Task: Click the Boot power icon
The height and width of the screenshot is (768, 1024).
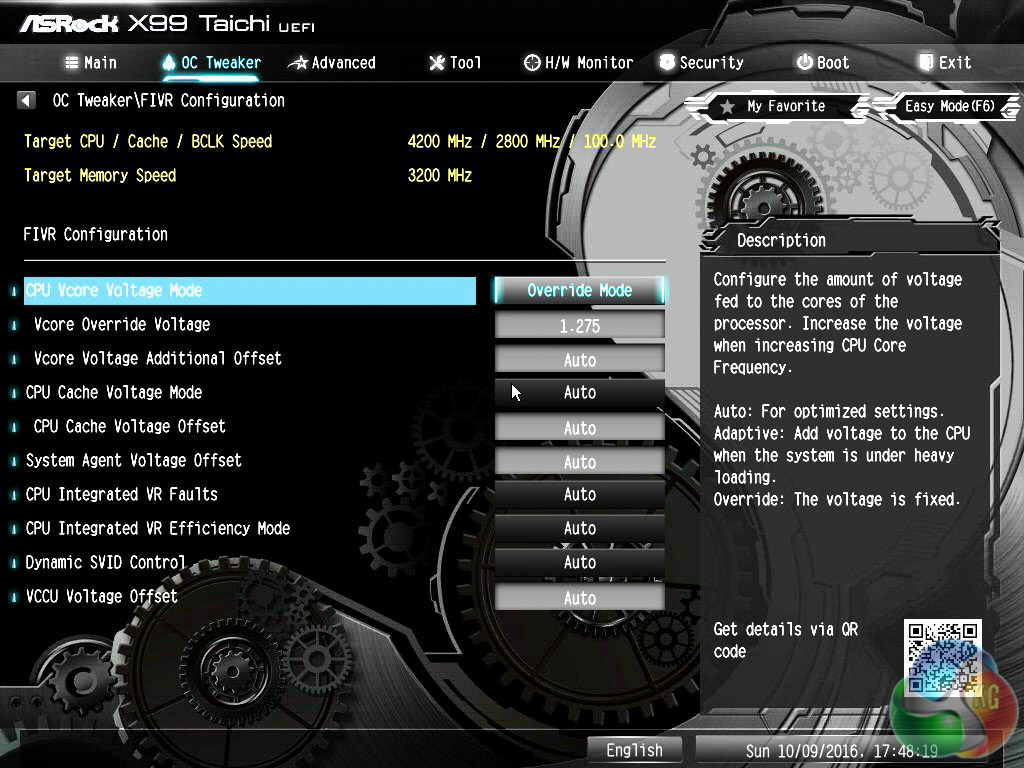Action: tap(805, 62)
